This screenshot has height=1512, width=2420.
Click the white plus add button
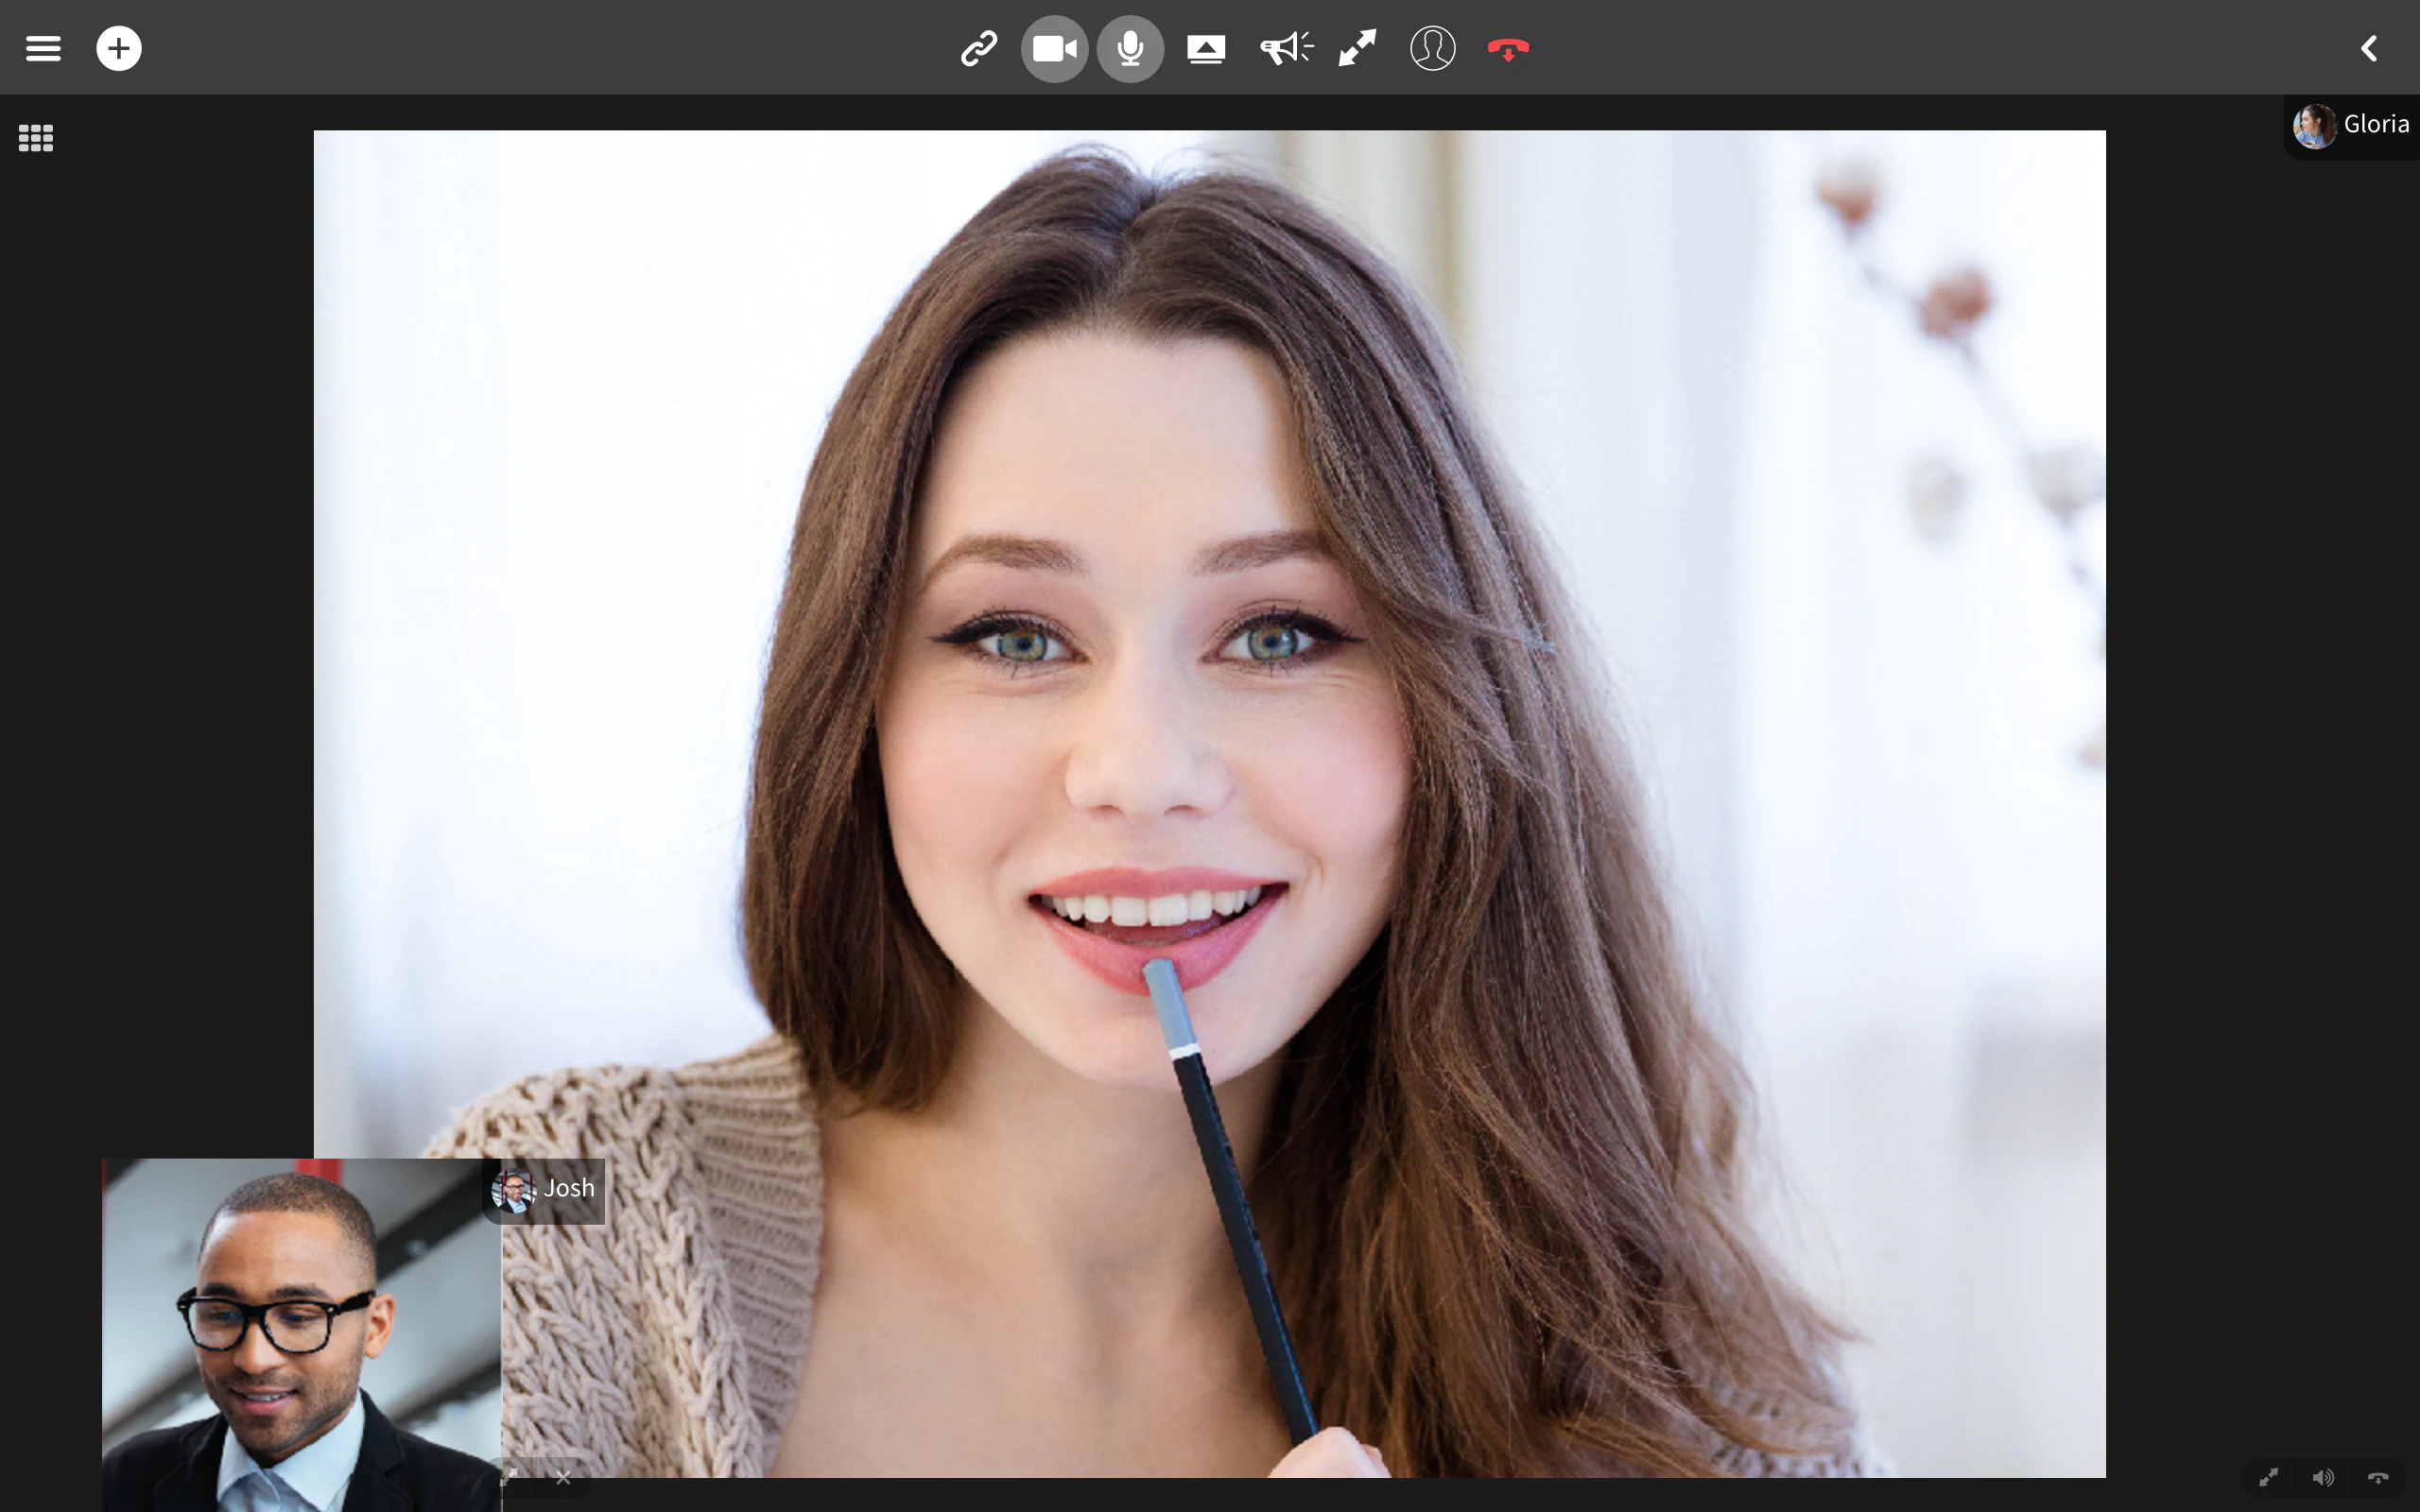[x=119, y=48]
